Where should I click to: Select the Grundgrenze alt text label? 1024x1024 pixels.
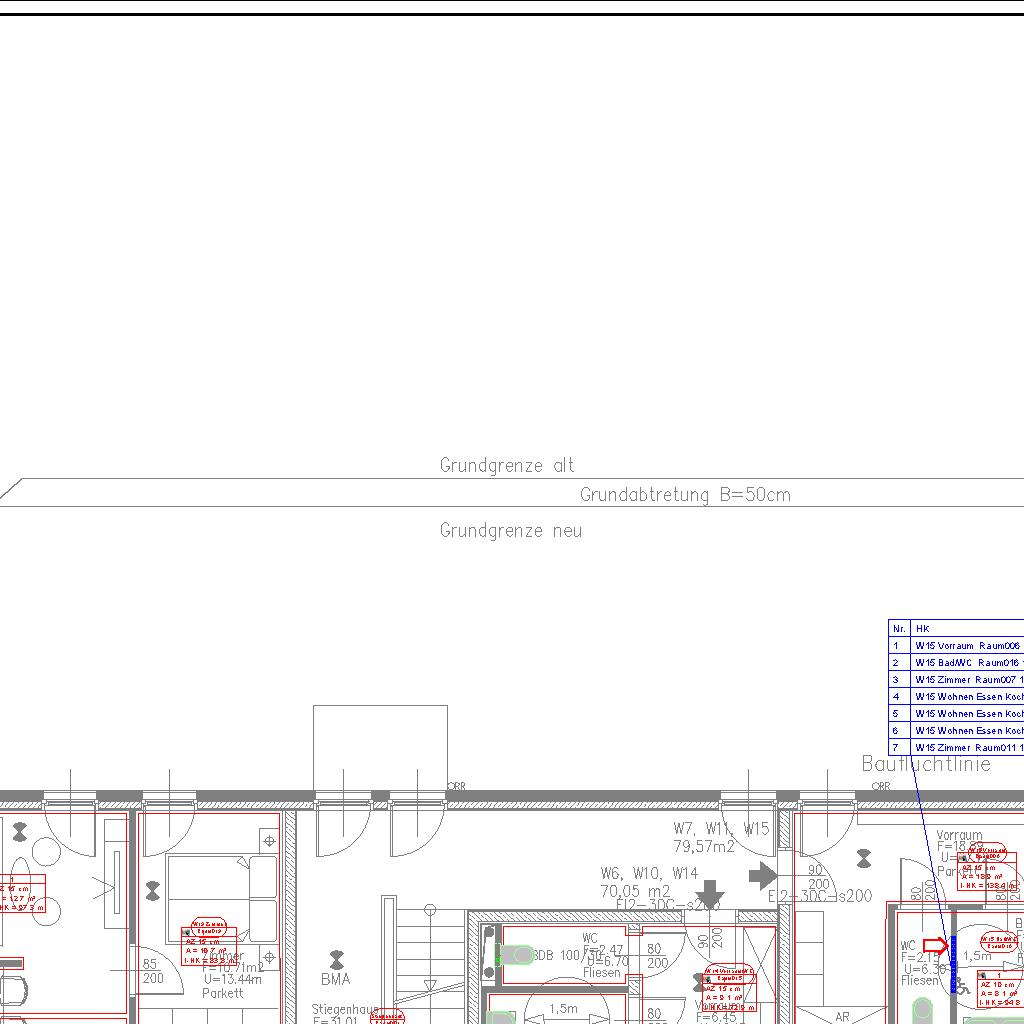(x=507, y=466)
